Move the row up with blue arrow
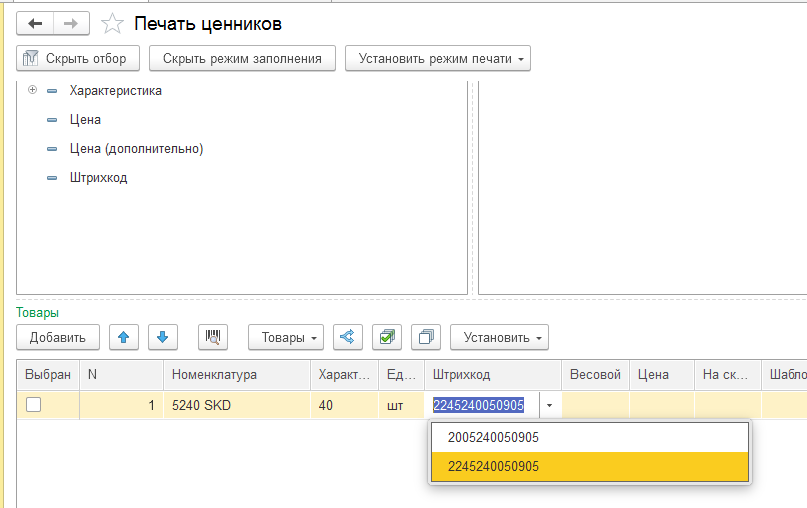The image size is (807, 508). pos(123,337)
